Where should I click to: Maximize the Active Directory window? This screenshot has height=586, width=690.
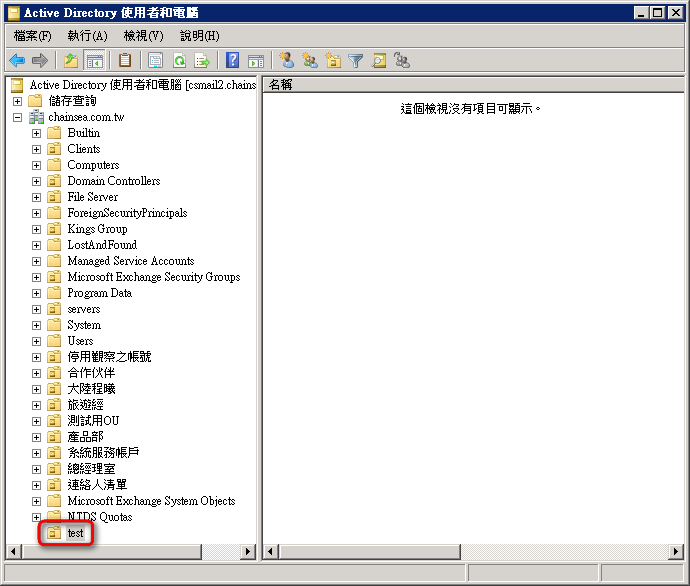(x=657, y=13)
